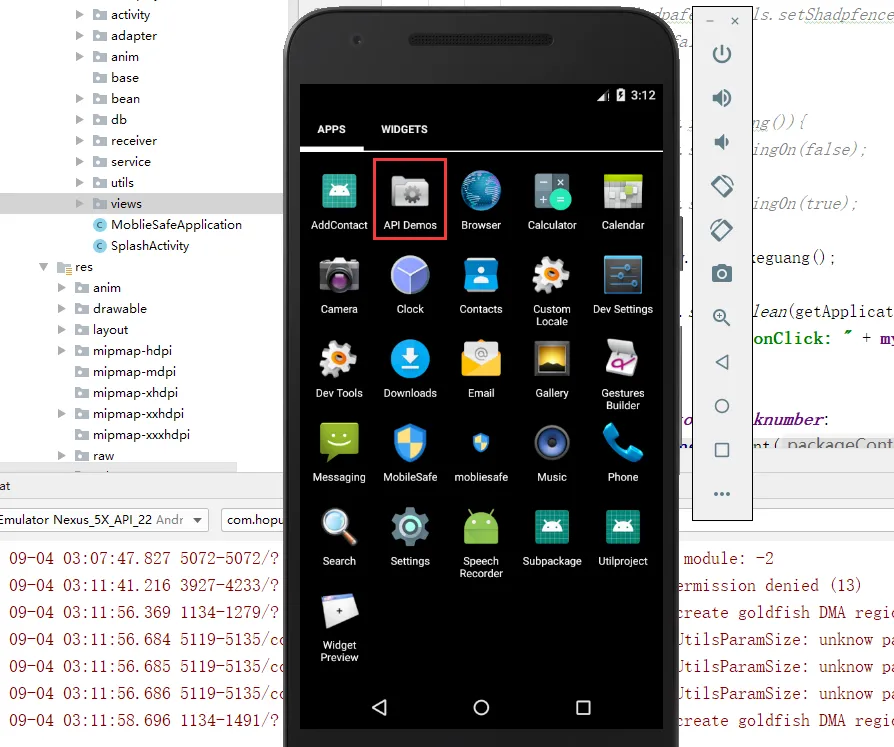
Task: Open the Calendar app
Action: click(x=623, y=200)
